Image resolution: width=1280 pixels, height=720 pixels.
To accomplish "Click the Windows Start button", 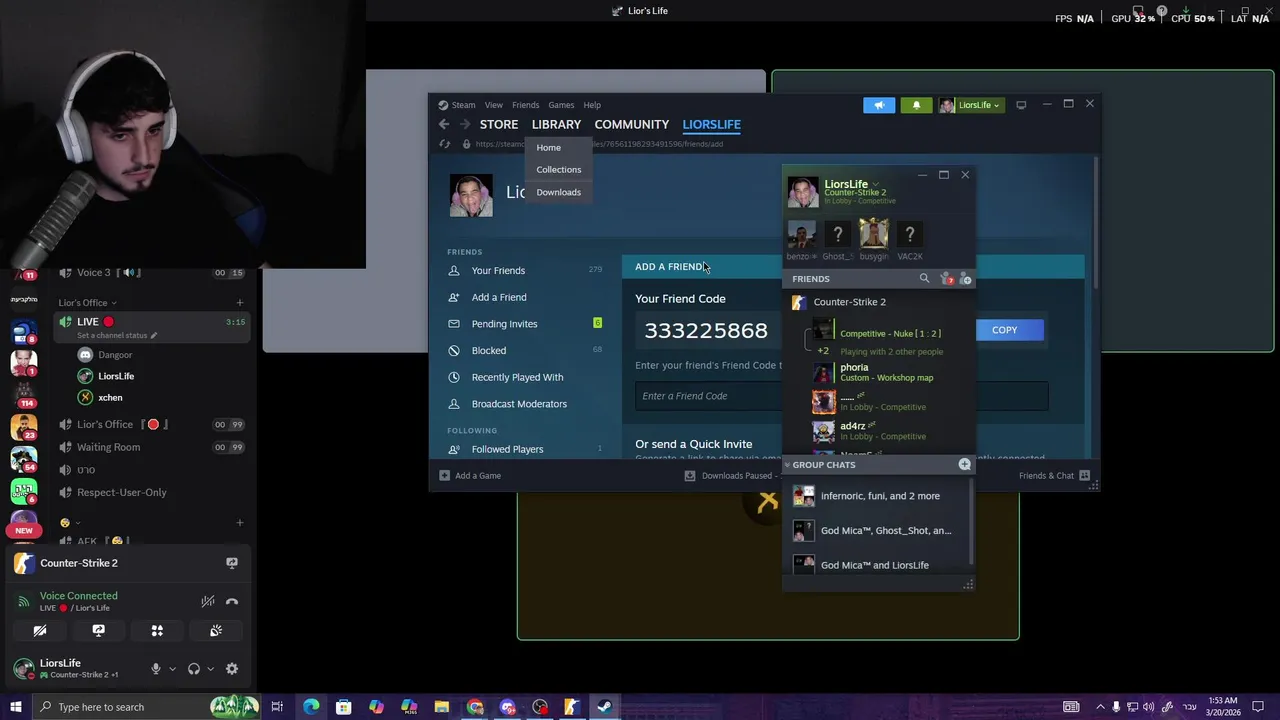I will point(15,707).
